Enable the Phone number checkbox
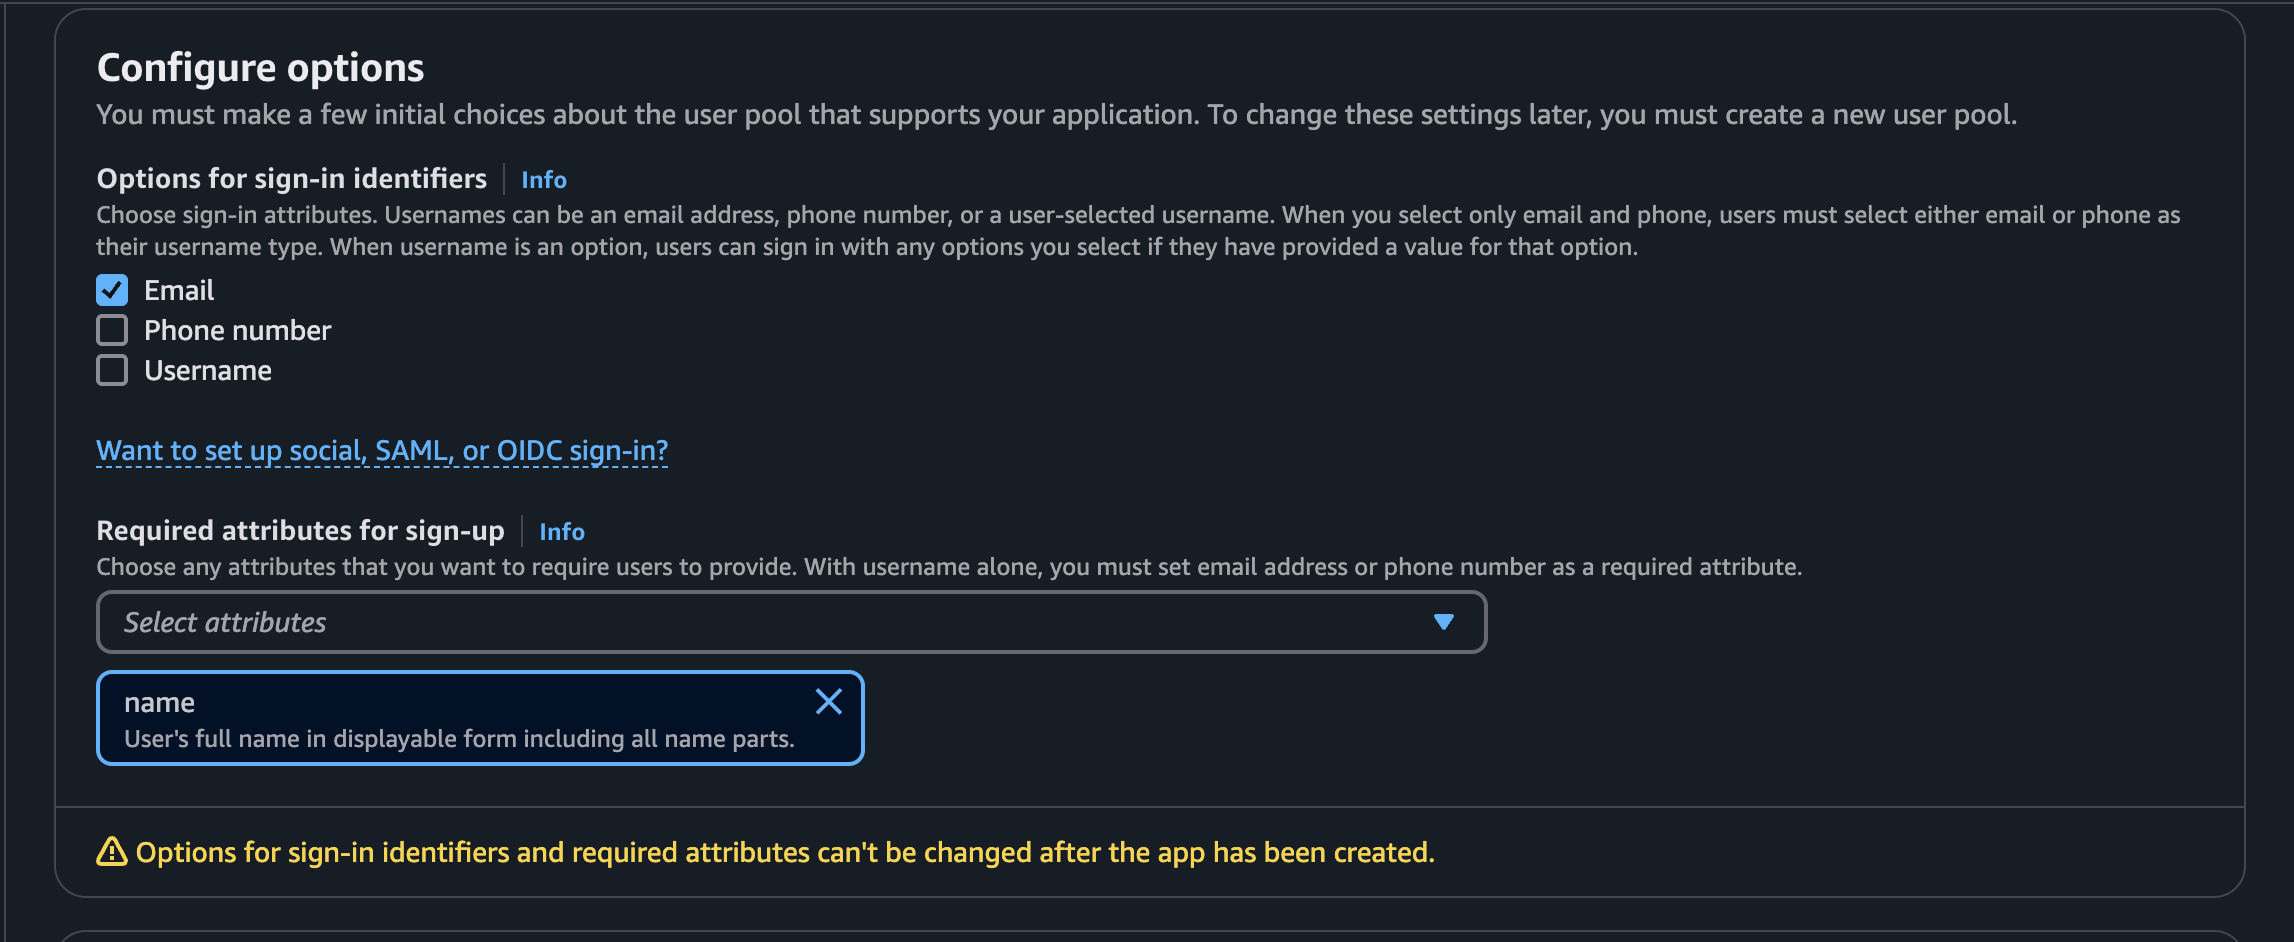 coord(112,330)
